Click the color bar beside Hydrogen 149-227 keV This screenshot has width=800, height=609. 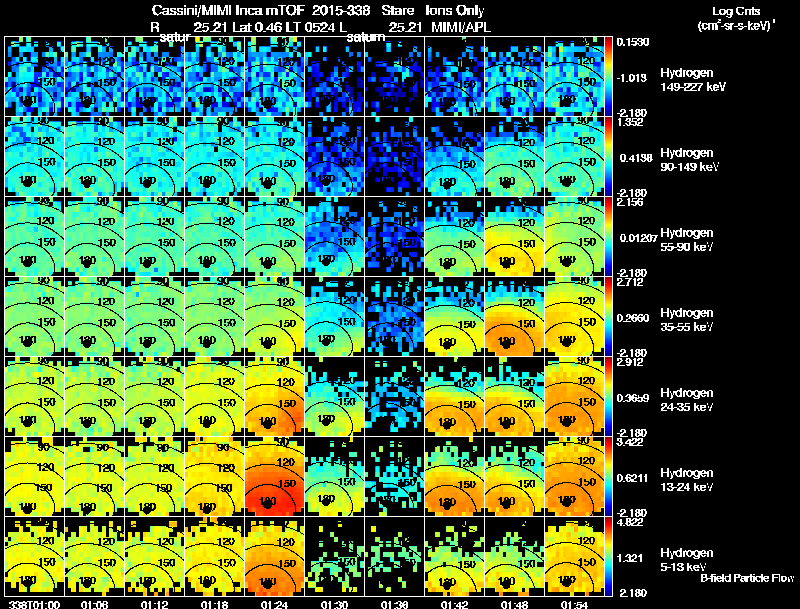(608, 77)
